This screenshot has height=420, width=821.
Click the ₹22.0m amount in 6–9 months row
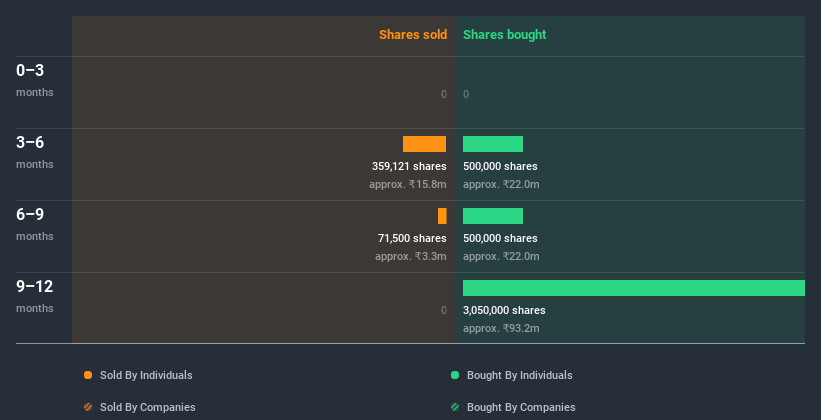(501, 257)
